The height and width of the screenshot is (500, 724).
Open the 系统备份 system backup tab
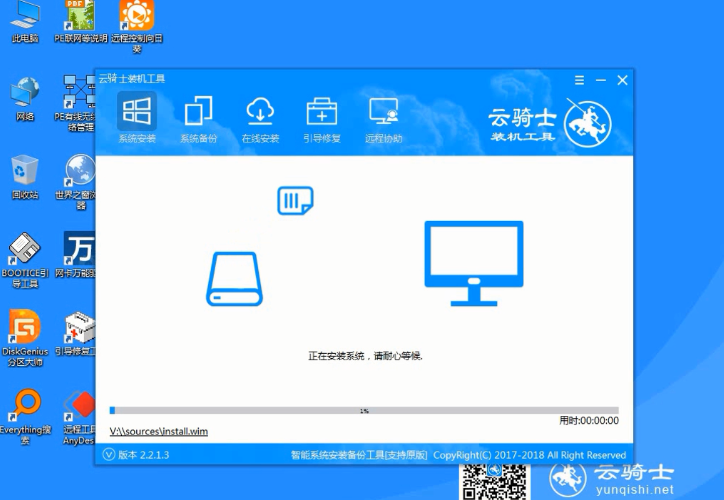[x=199, y=118]
